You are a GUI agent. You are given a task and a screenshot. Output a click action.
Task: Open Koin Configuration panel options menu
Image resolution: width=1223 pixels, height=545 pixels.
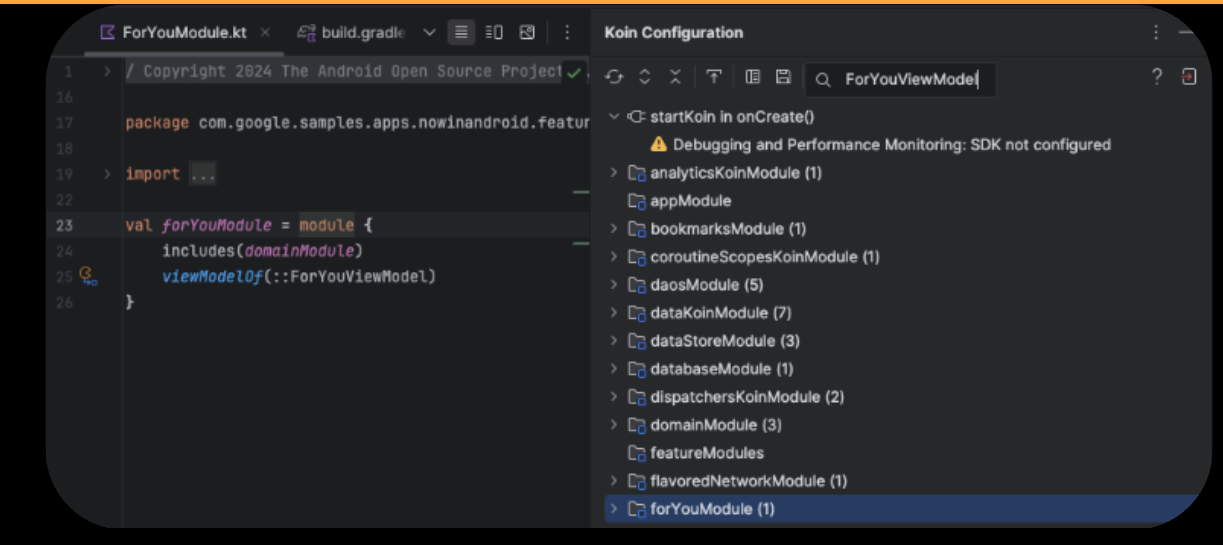tap(1156, 33)
